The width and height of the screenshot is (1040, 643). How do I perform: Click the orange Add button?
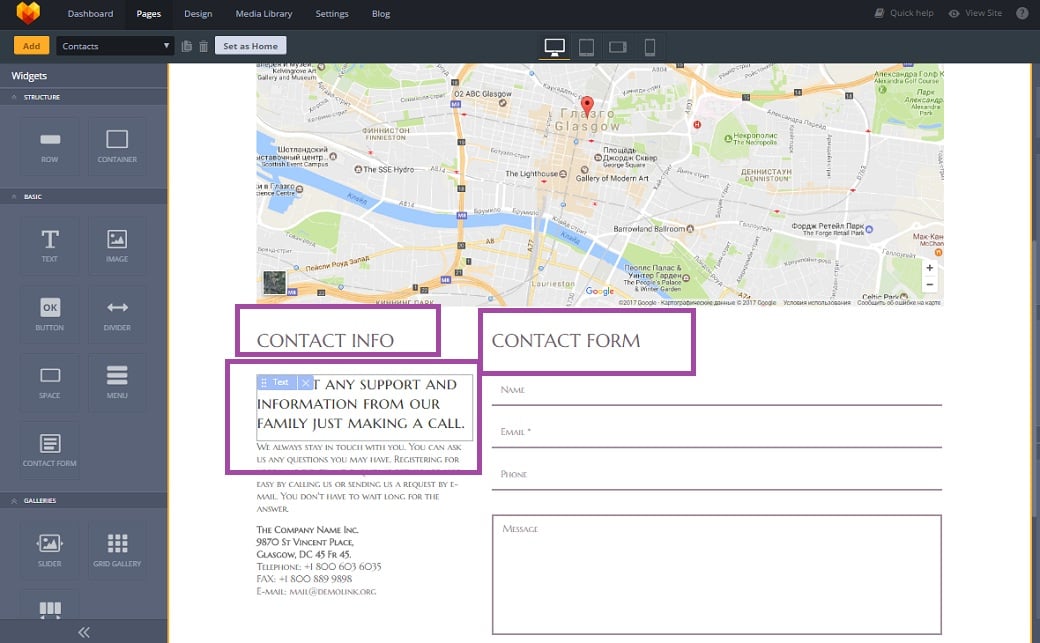[x=31, y=46]
